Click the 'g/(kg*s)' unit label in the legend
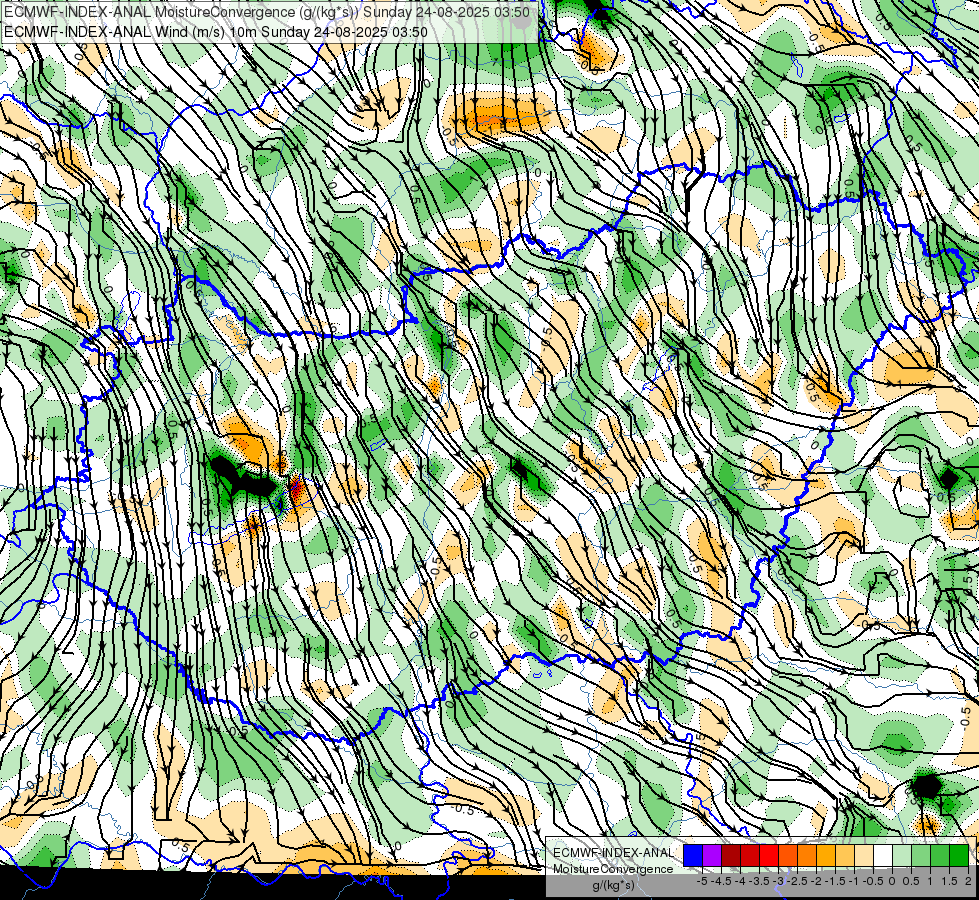Viewport: 979px width, 900px height. 613,885
